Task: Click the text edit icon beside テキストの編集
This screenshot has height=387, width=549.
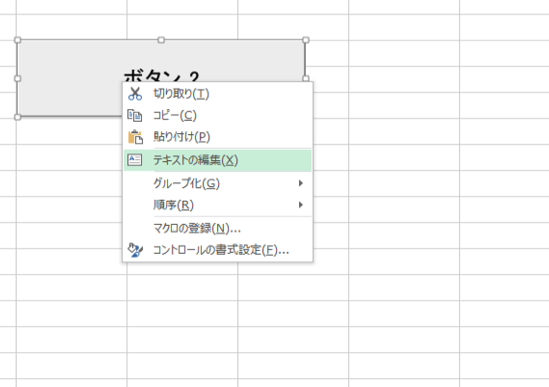Action: [134, 160]
